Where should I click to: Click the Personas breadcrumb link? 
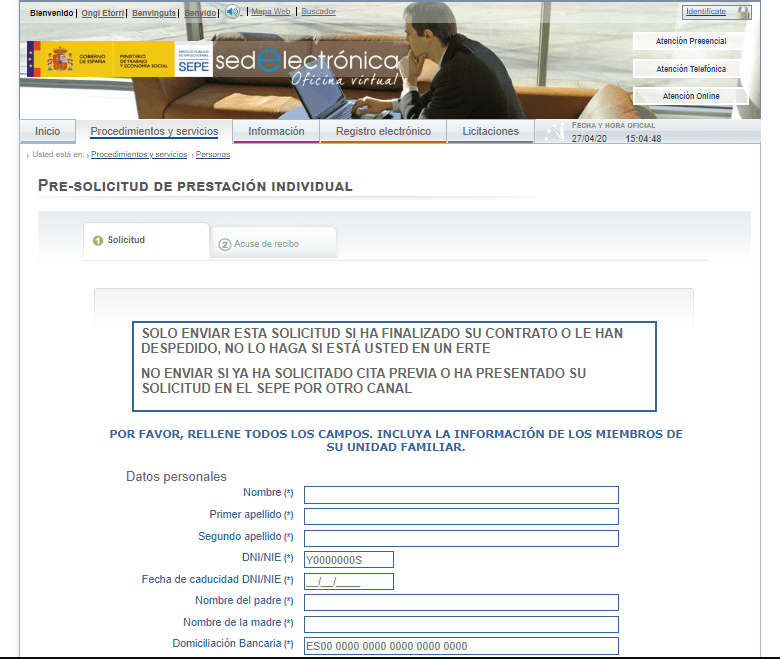[213, 155]
